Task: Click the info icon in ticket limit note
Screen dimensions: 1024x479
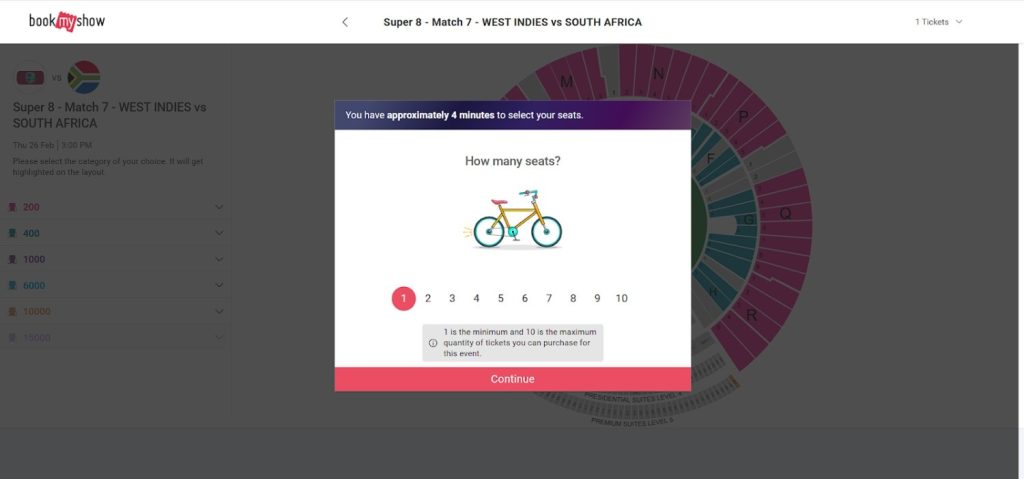Action: point(433,343)
